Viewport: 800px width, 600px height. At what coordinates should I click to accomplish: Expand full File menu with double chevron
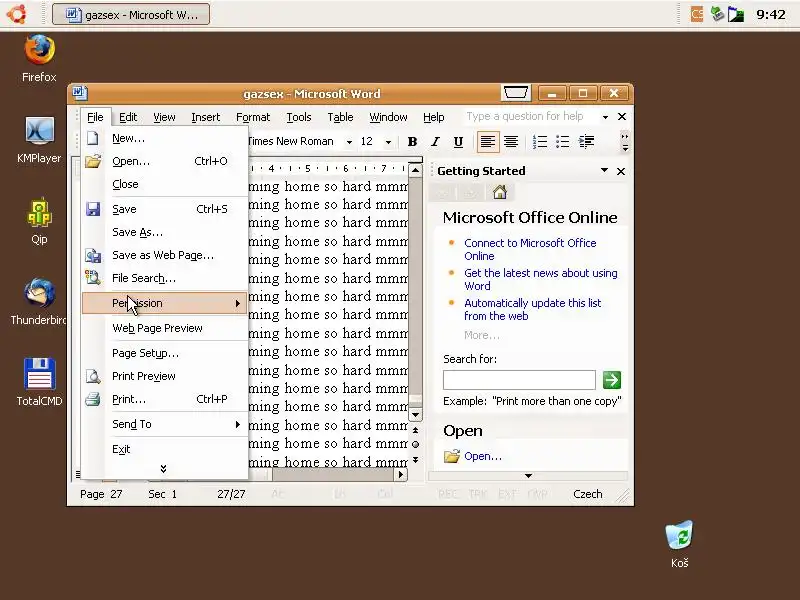pyautogui.click(x=163, y=469)
